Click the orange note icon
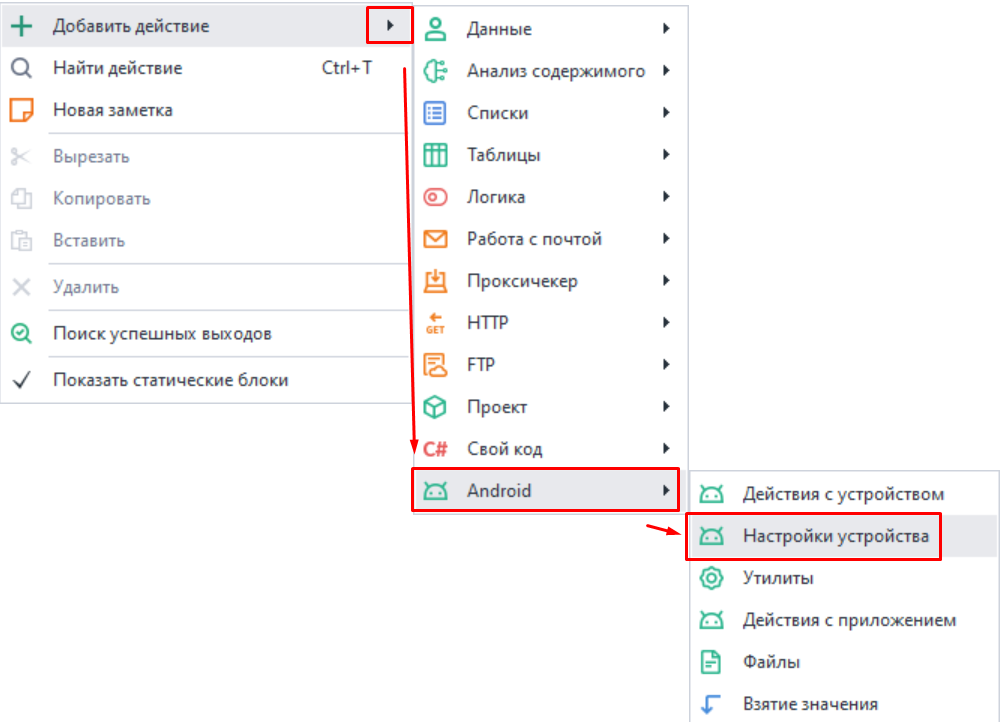 22,110
